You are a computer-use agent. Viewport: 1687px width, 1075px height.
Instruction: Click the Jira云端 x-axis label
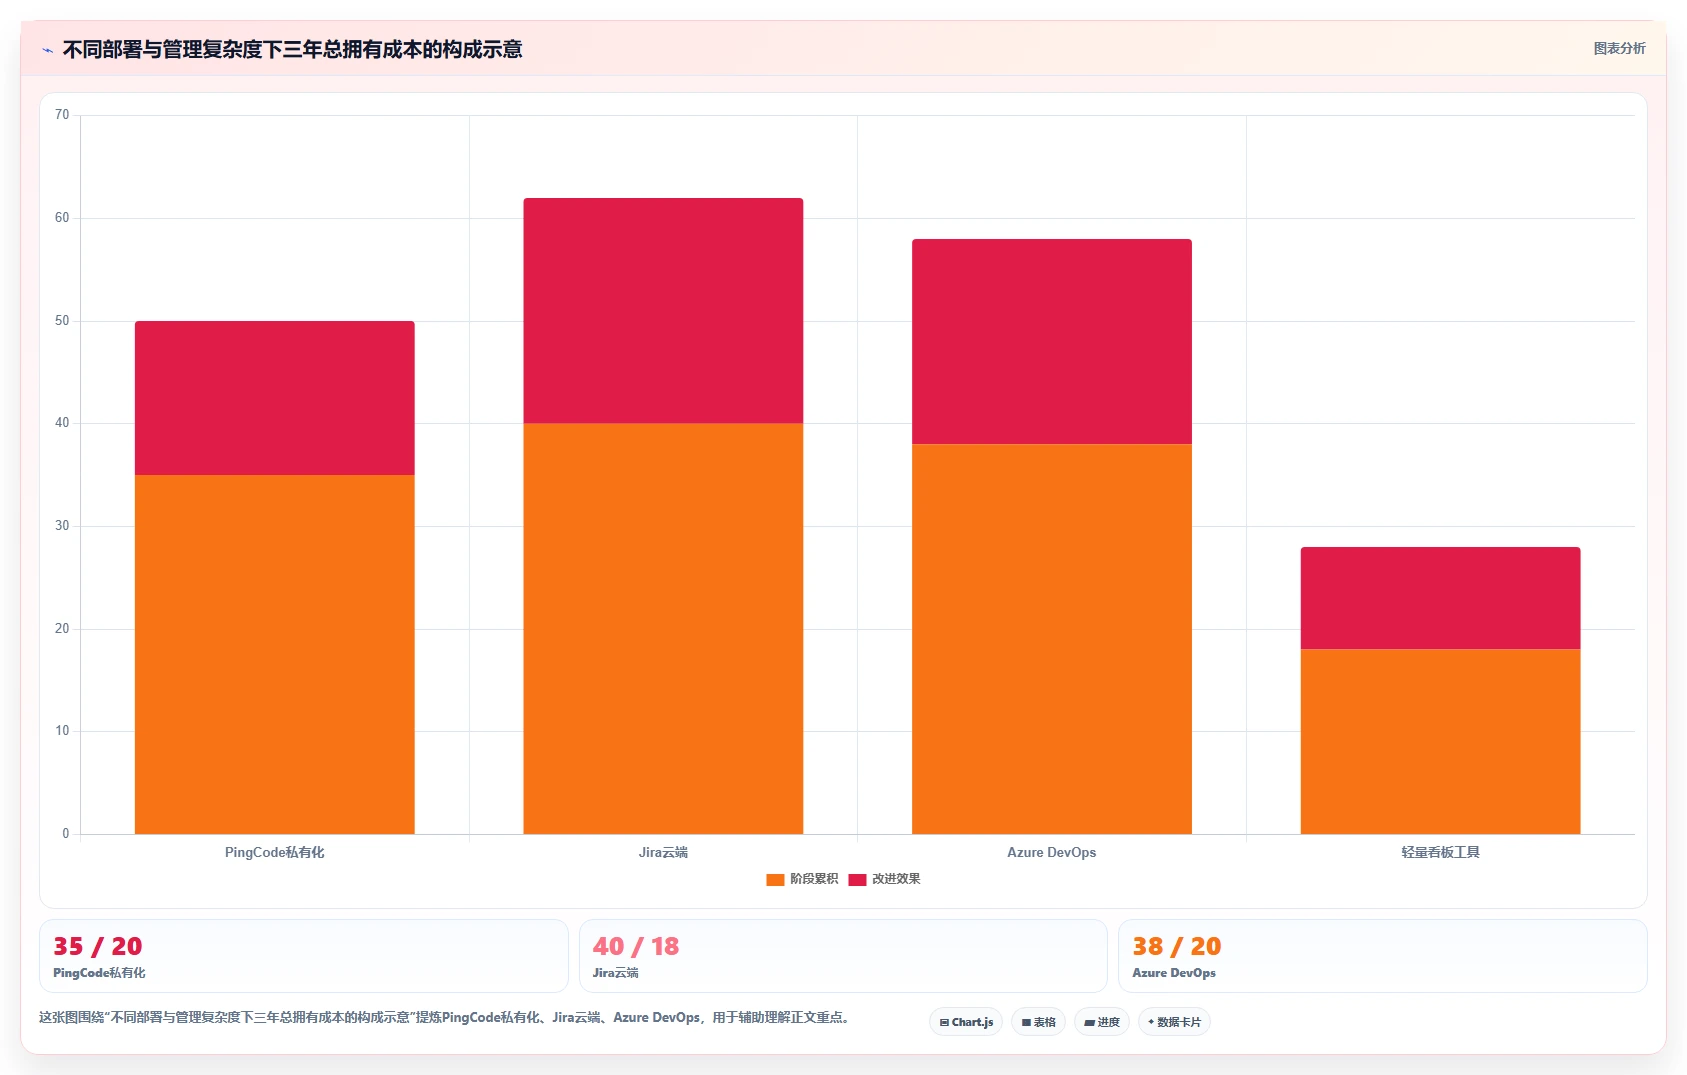pos(663,852)
